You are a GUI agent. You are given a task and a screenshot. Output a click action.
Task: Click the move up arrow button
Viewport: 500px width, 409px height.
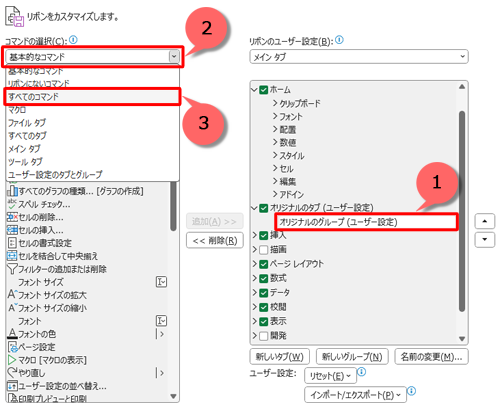coord(485,221)
